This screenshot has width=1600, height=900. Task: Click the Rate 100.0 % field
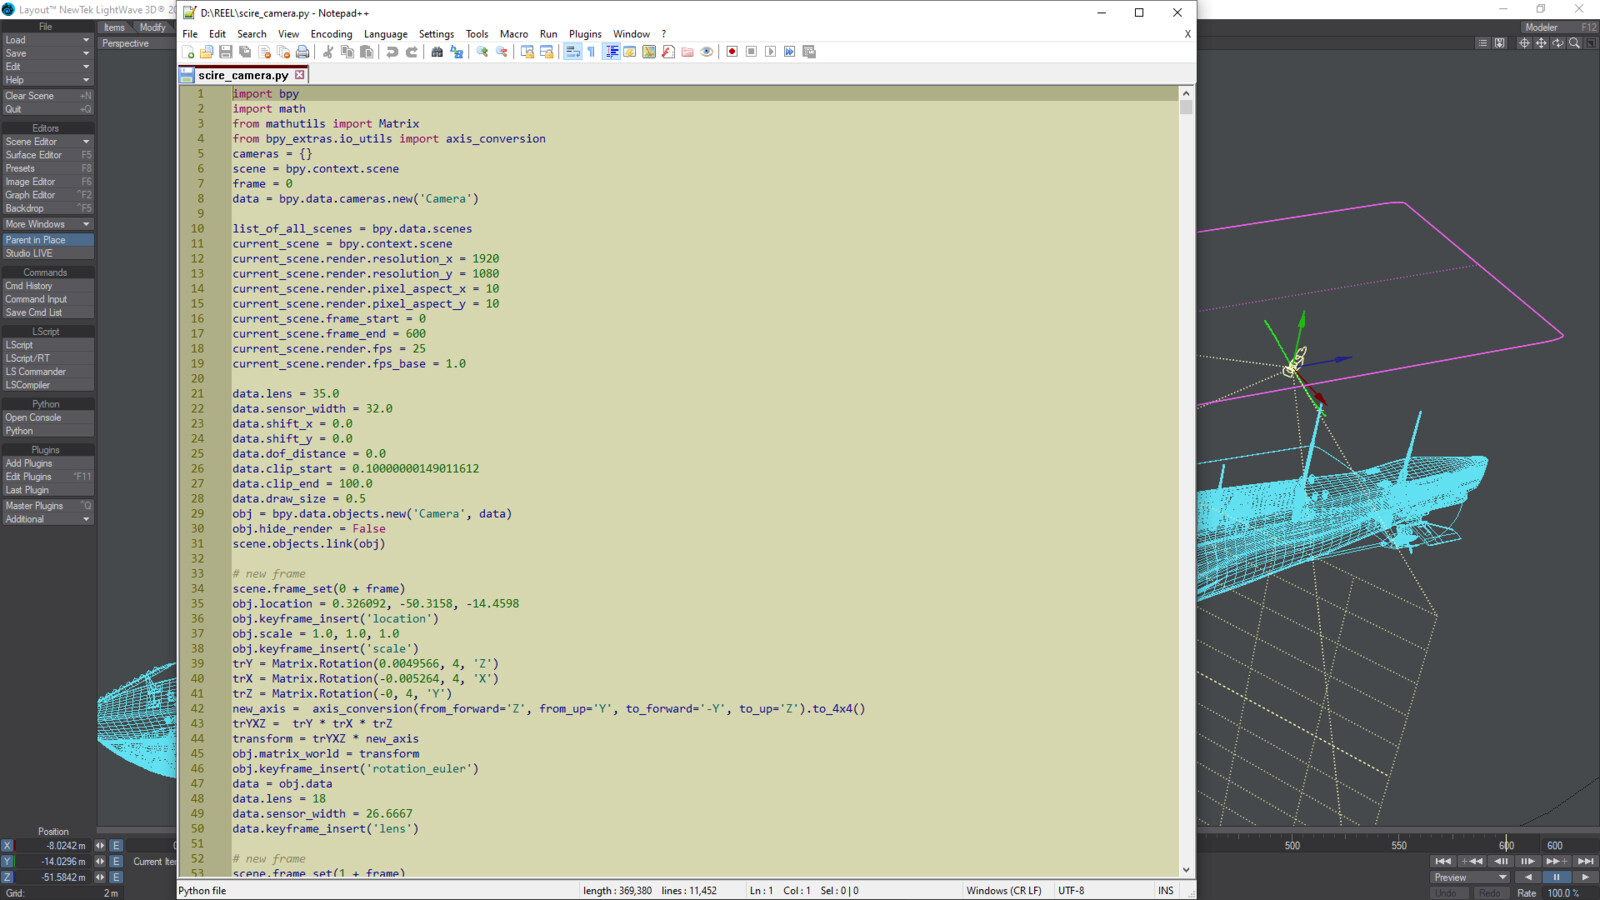point(1570,893)
